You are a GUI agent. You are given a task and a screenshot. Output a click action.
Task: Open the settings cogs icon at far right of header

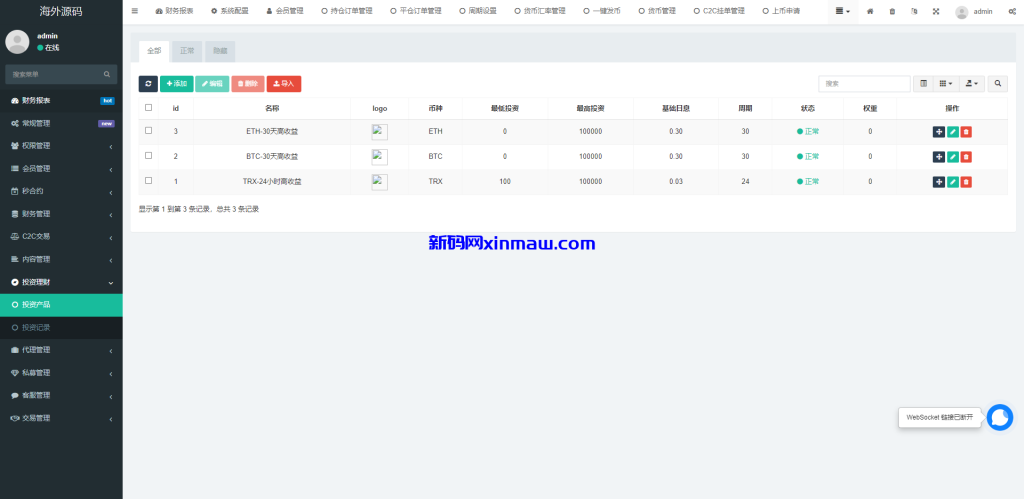(1012, 11)
